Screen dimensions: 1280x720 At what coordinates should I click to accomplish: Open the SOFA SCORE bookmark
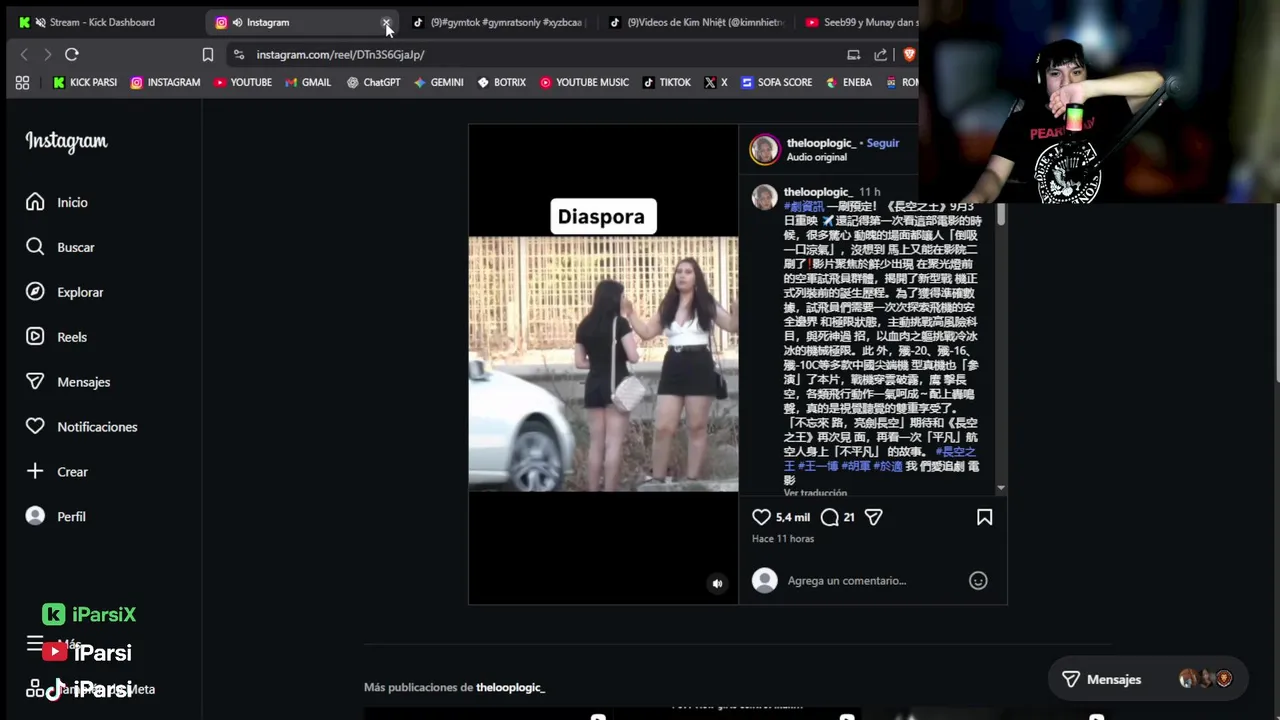[776, 82]
